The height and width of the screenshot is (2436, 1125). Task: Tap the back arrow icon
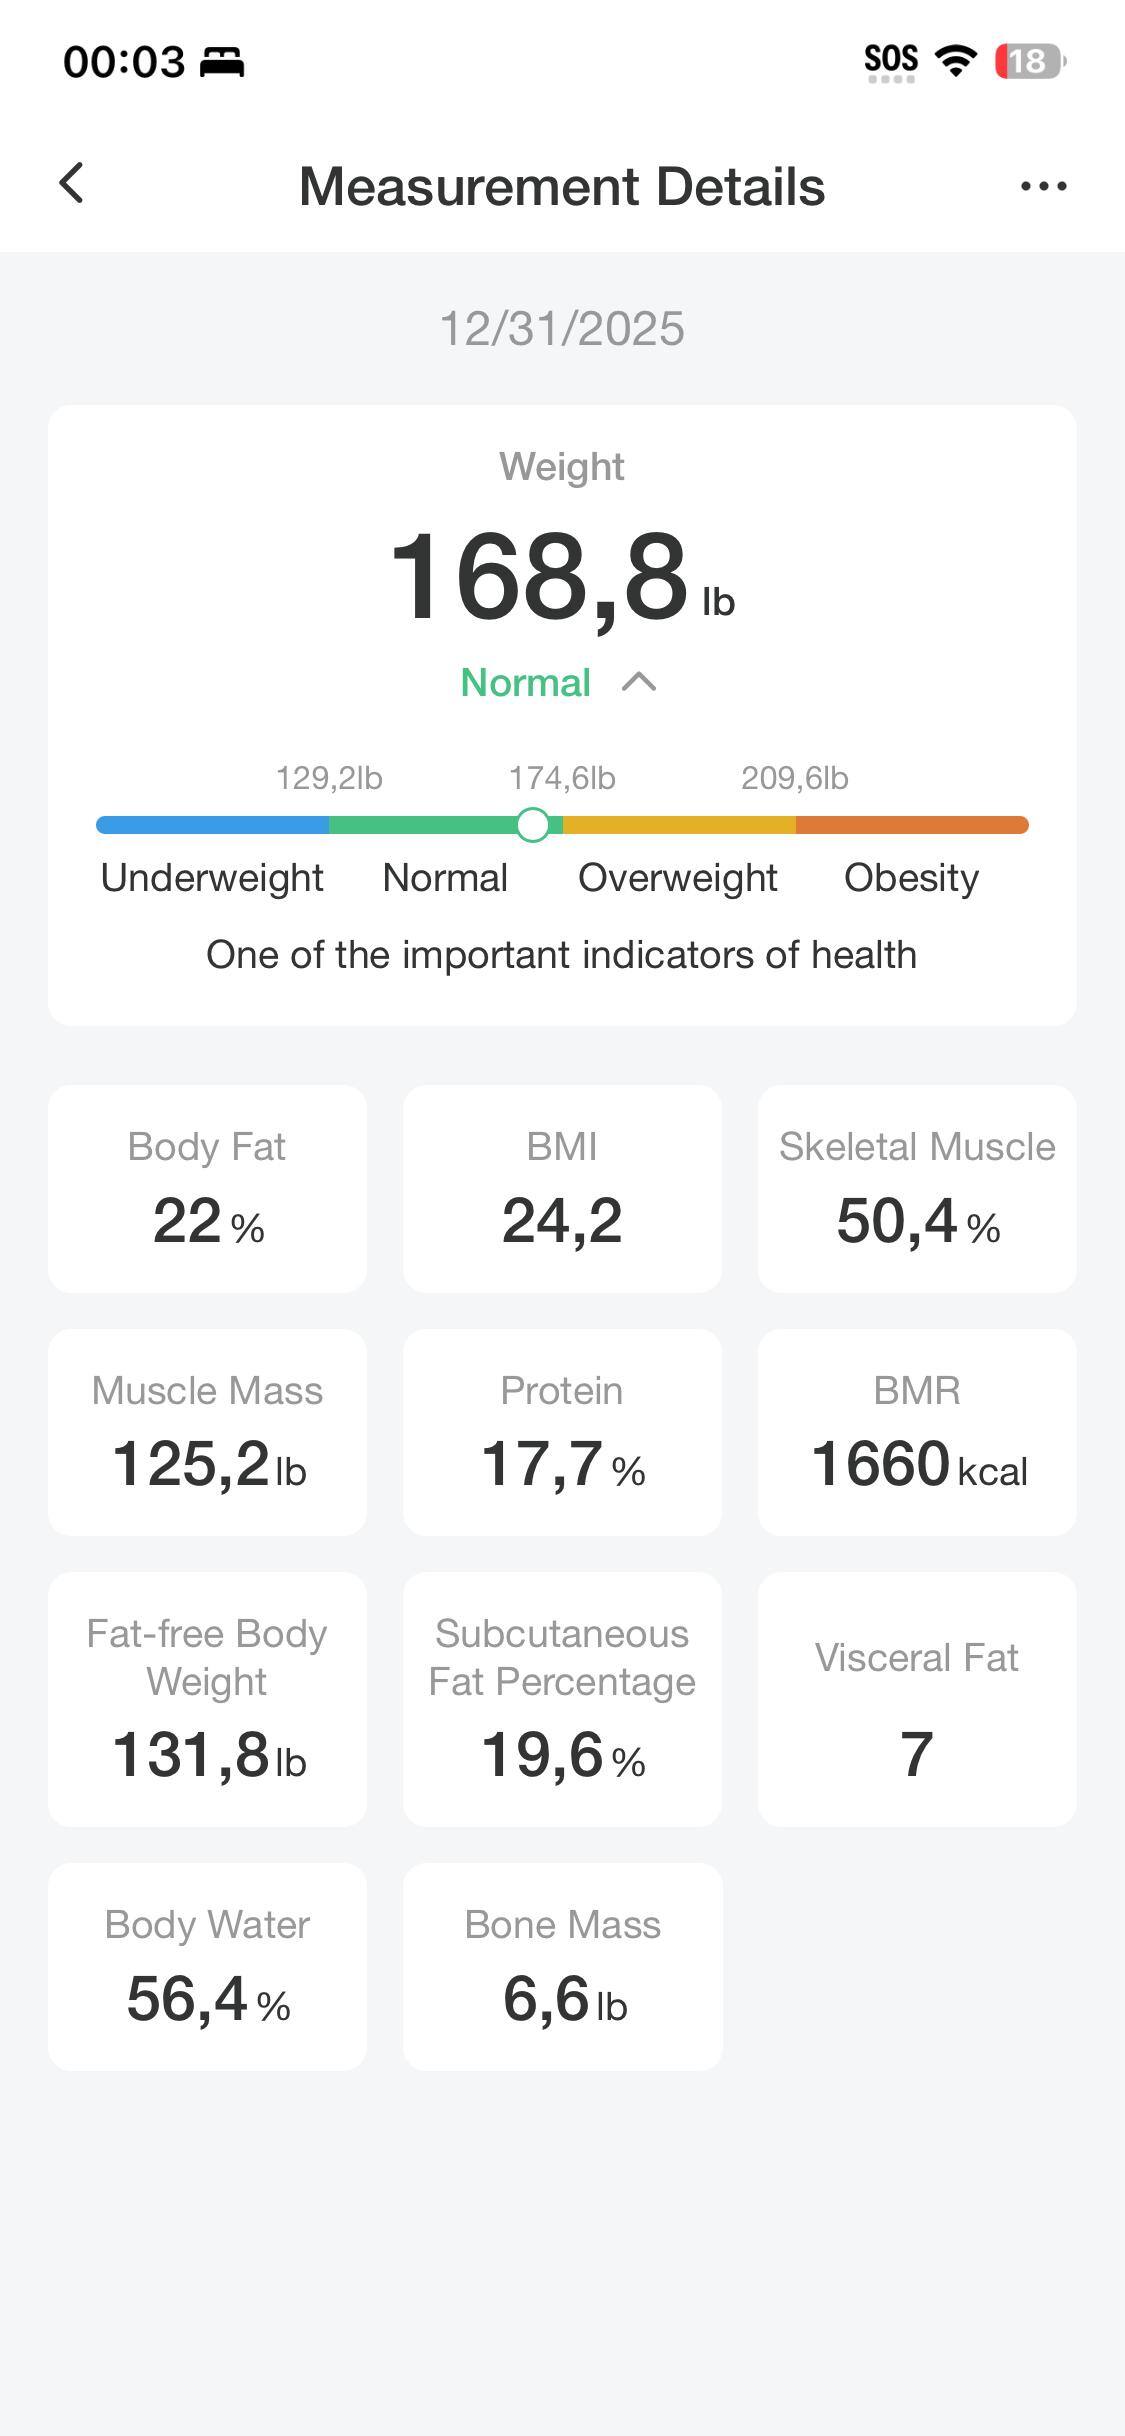[72, 184]
